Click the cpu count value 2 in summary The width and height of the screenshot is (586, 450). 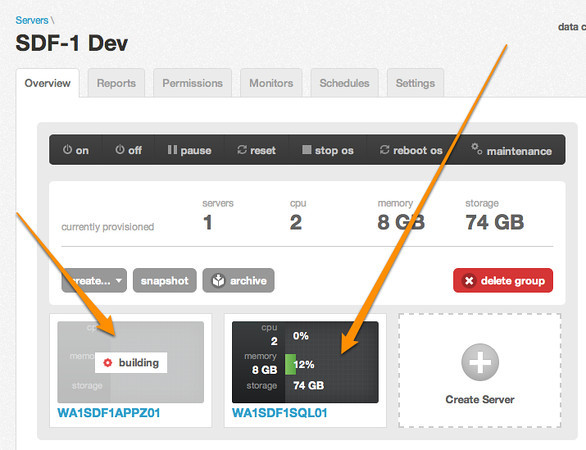(x=296, y=222)
